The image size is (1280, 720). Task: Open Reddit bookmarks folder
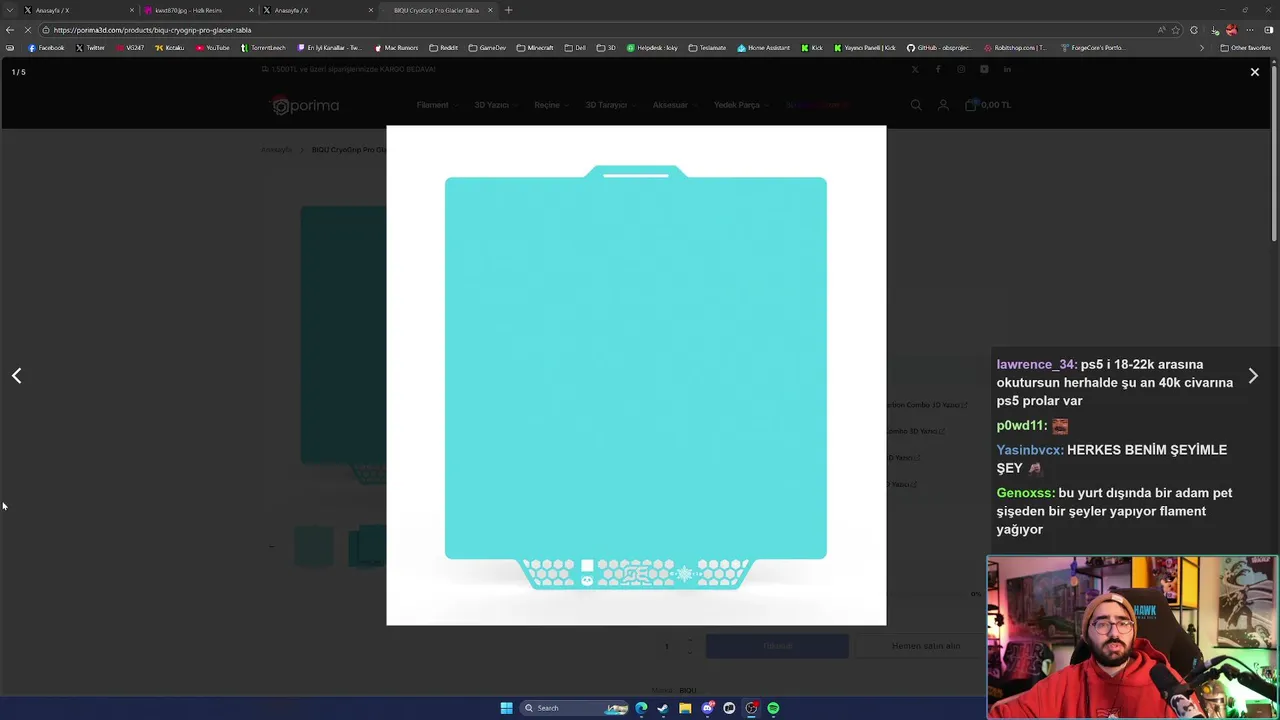click(443, 48)
